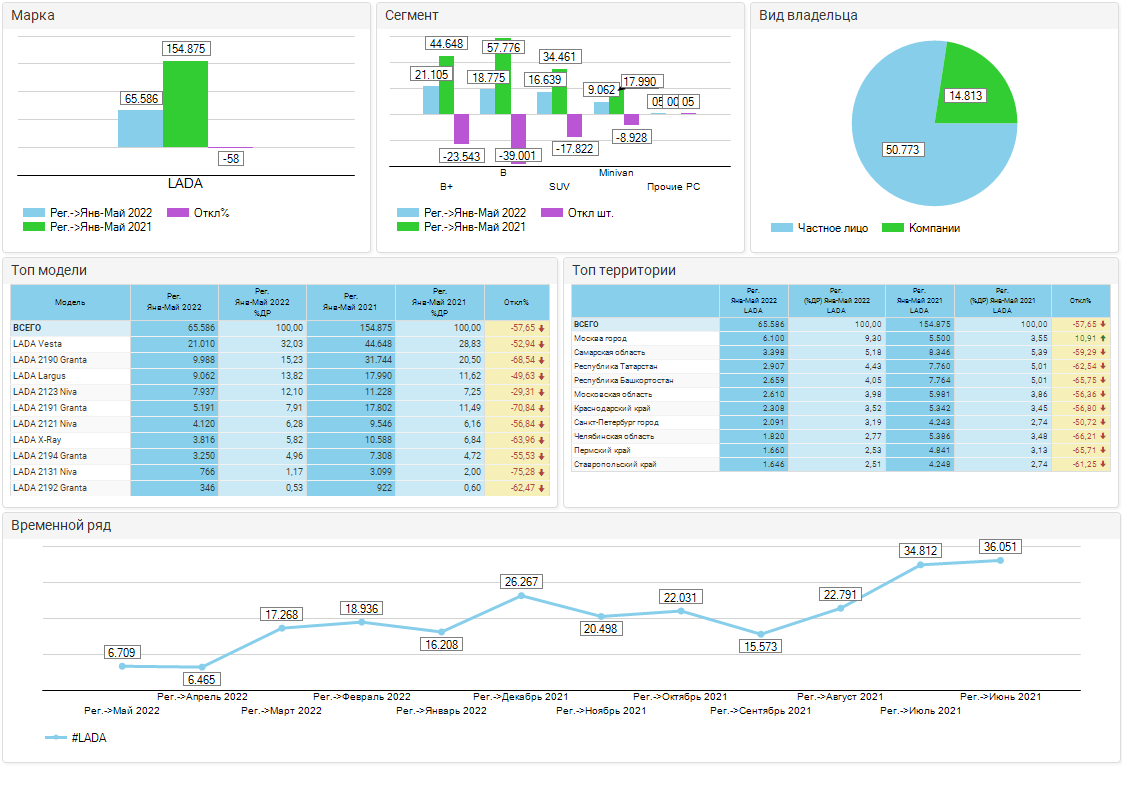Toggle Откл шт. series in Сегмент legend
1122x793 pixels.
(552, 213)
